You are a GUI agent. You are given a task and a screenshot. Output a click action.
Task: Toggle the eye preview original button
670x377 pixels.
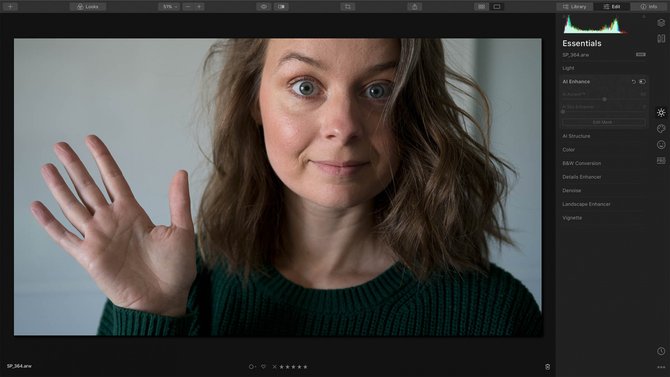(x=264, y=6)
